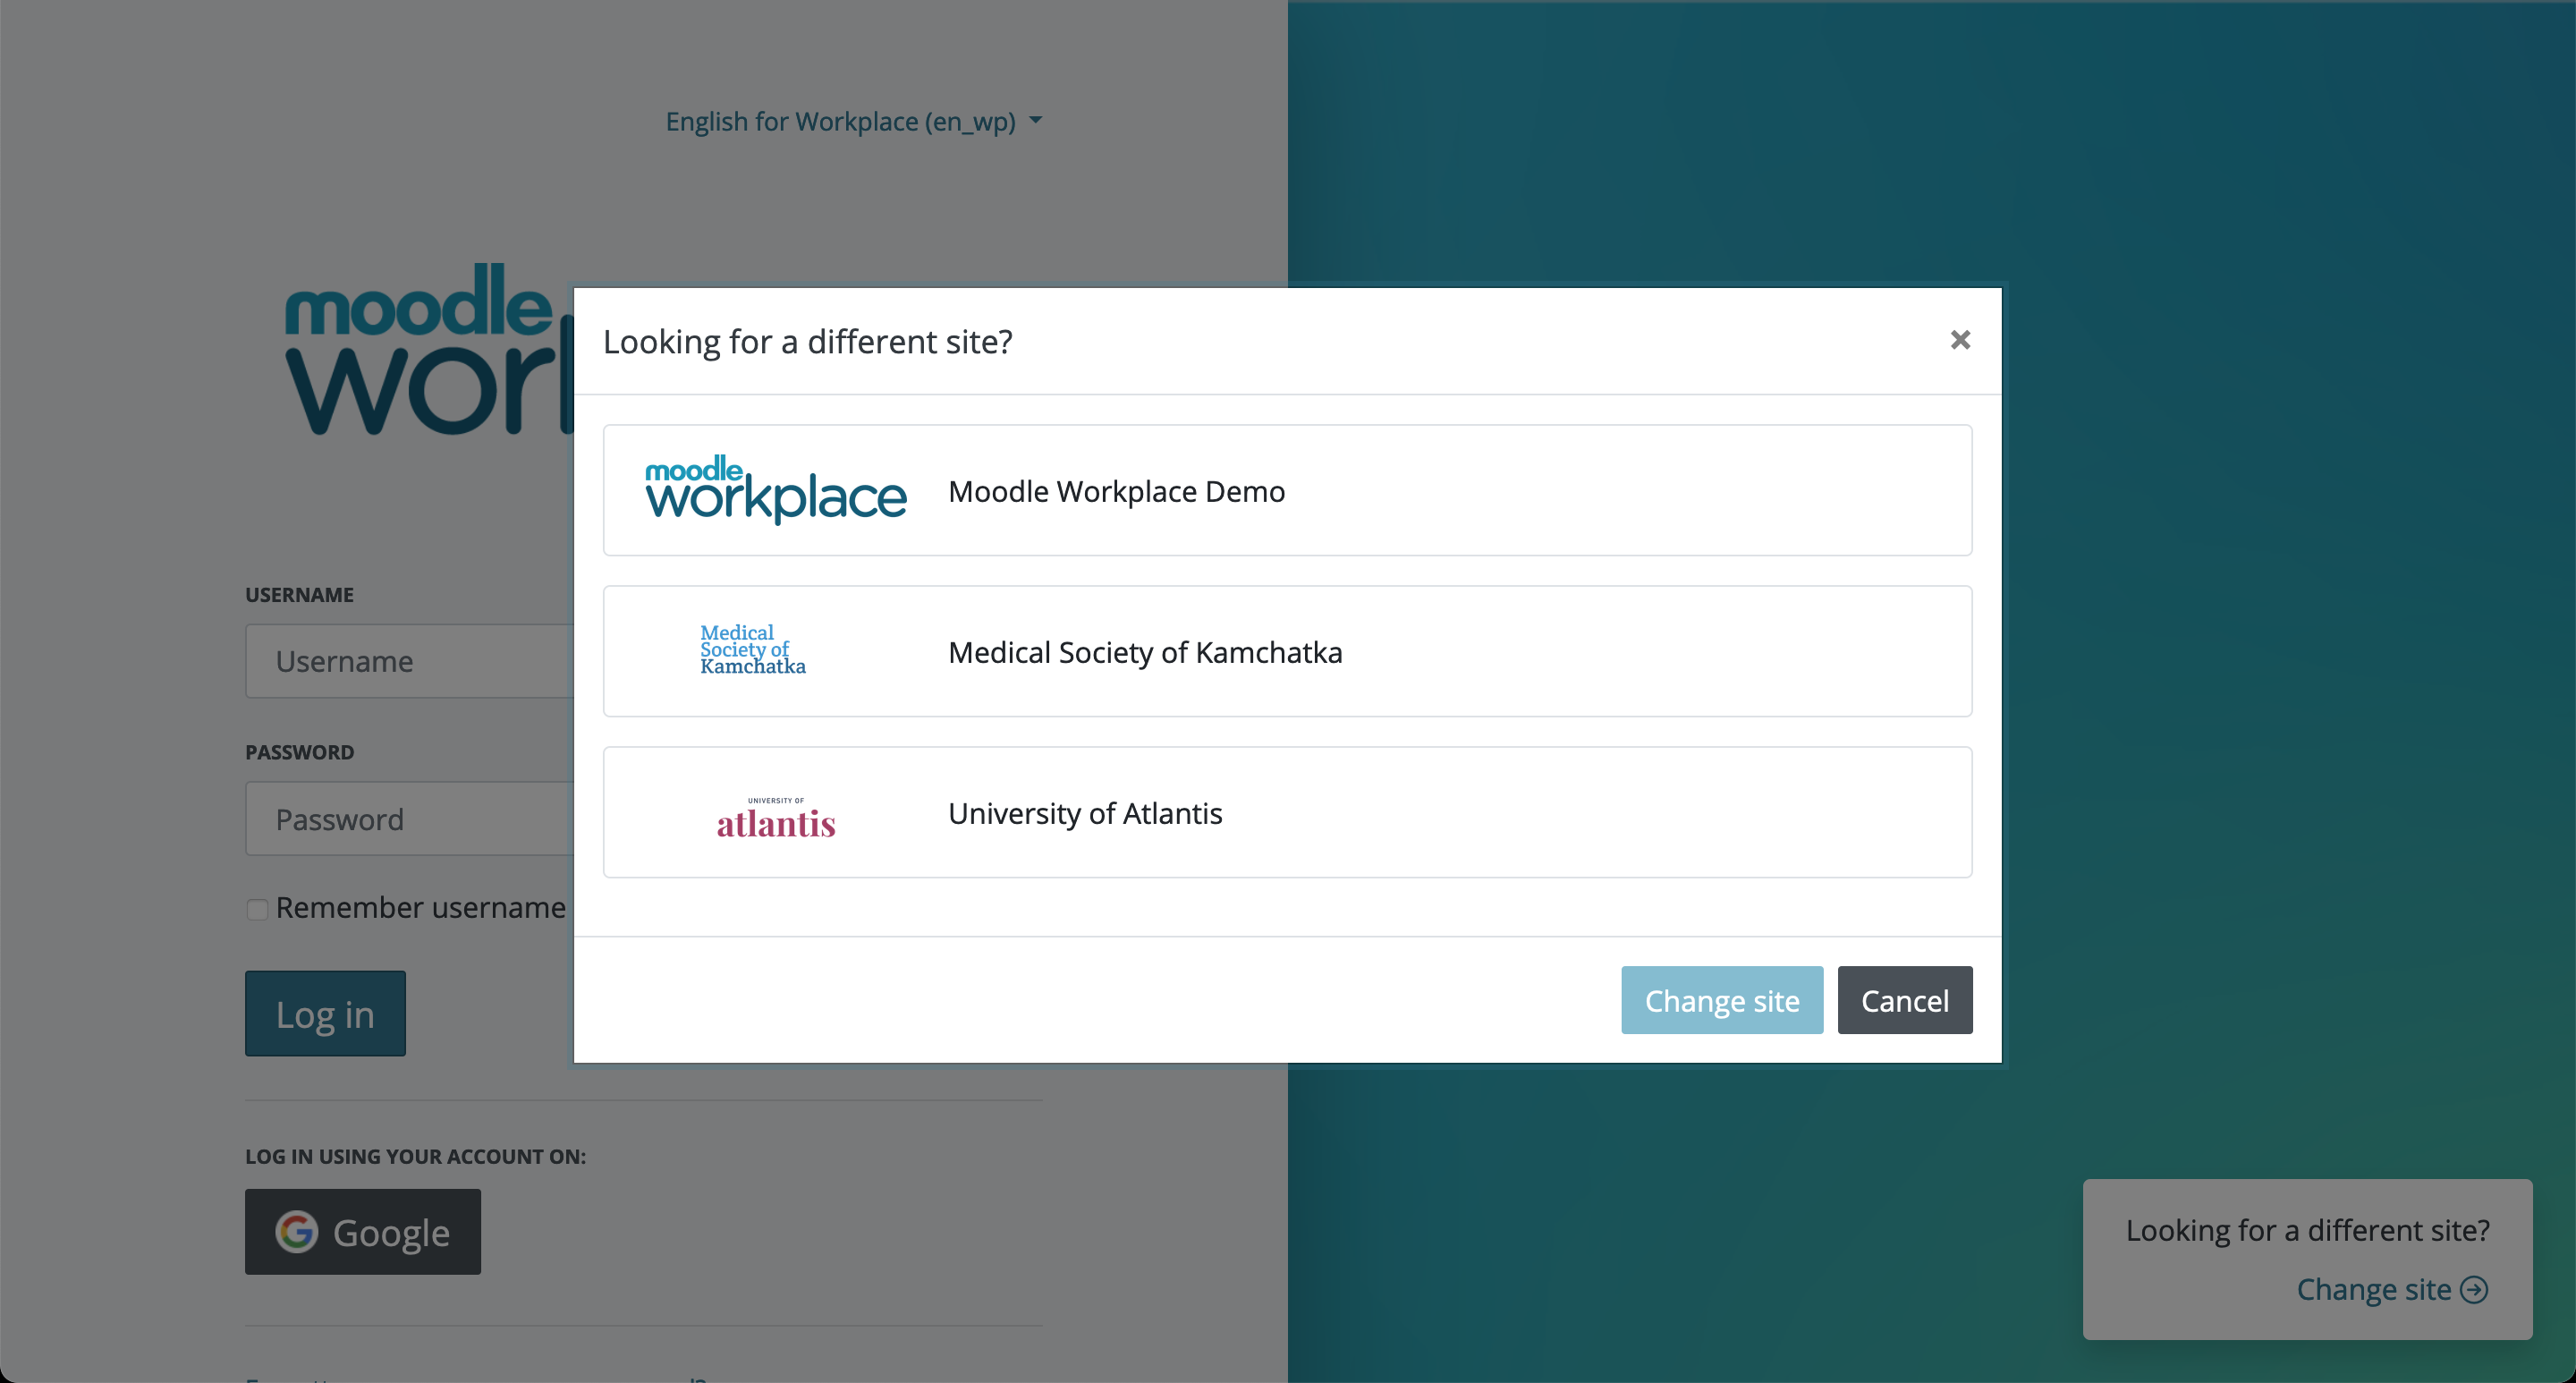Focus the Username input field

click(410, 661)
